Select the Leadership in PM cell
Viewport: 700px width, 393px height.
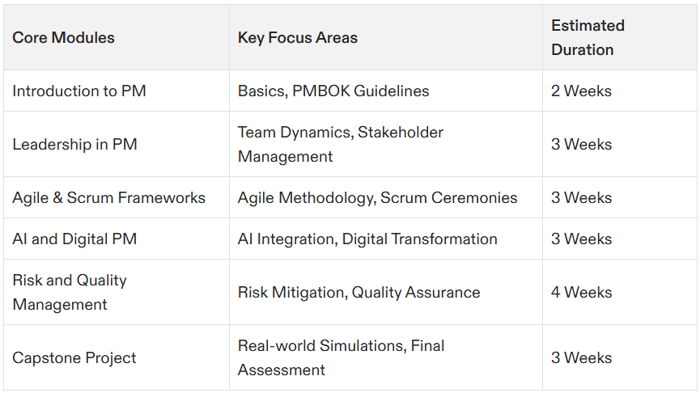[117, 144]
